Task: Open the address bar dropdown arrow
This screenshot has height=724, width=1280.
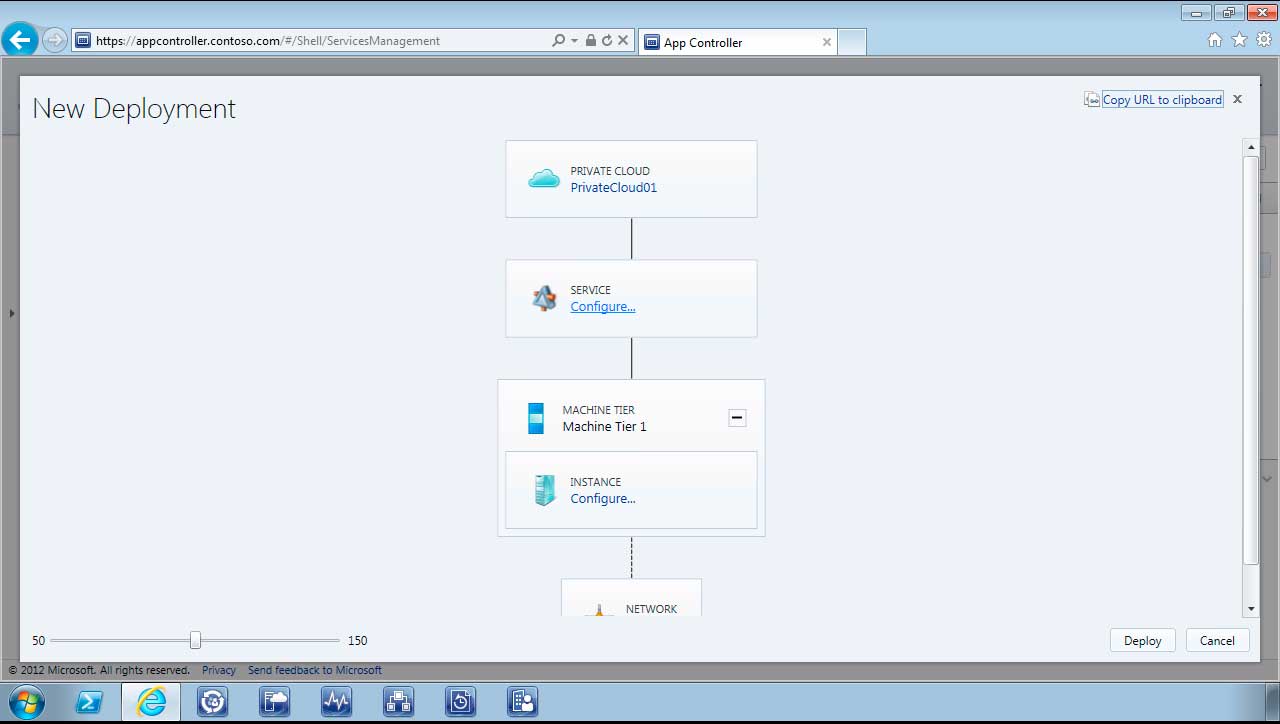Action: coord(574,41)
